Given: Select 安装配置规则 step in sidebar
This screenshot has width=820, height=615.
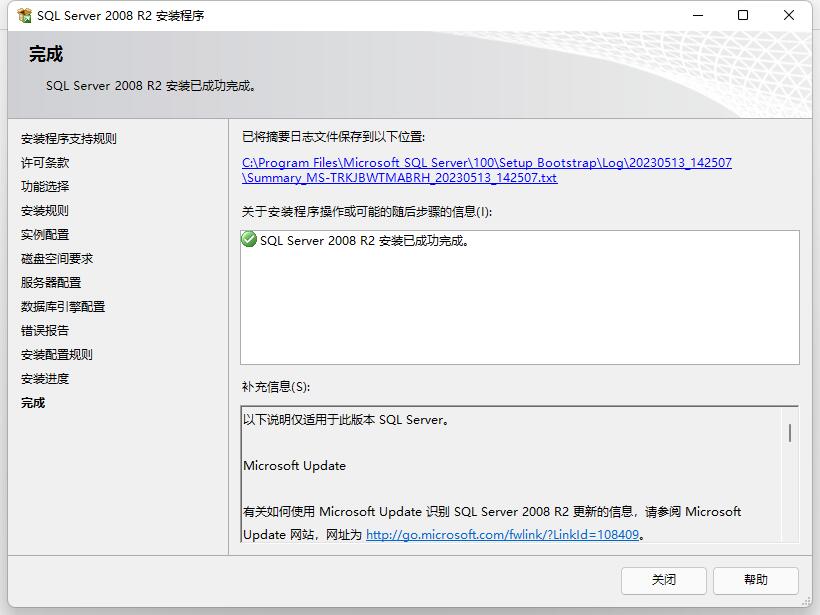Looking at the screenshot, I should (57, 355).
